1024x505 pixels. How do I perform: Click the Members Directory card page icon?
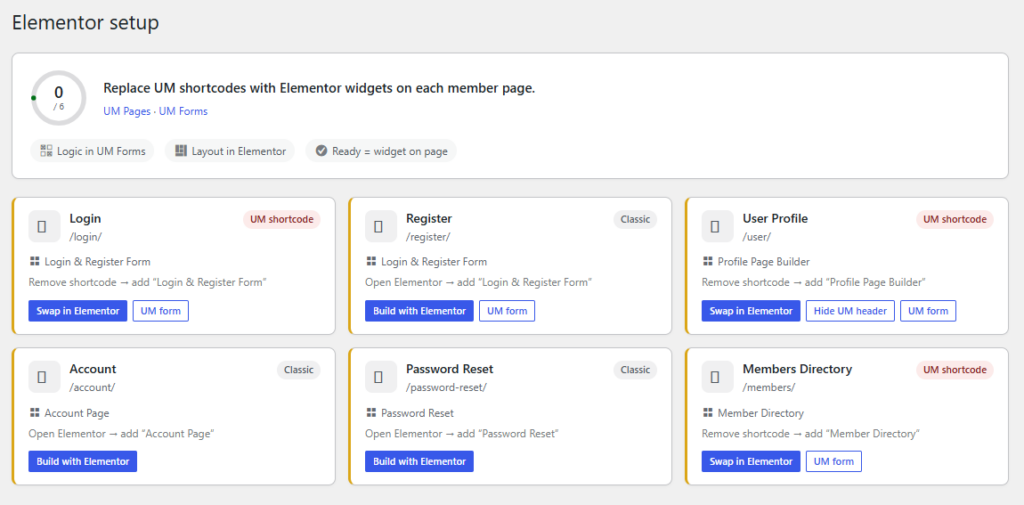pyautogui.click(x=718, y=377)
